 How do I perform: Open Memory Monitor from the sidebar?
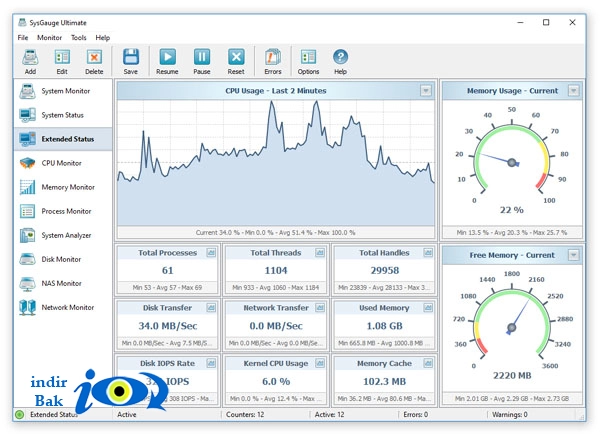click(63, 187)
